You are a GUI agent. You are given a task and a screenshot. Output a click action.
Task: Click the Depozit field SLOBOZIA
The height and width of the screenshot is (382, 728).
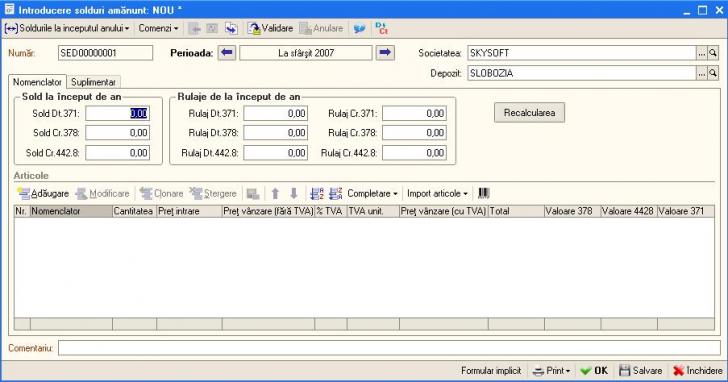point(582,73)
